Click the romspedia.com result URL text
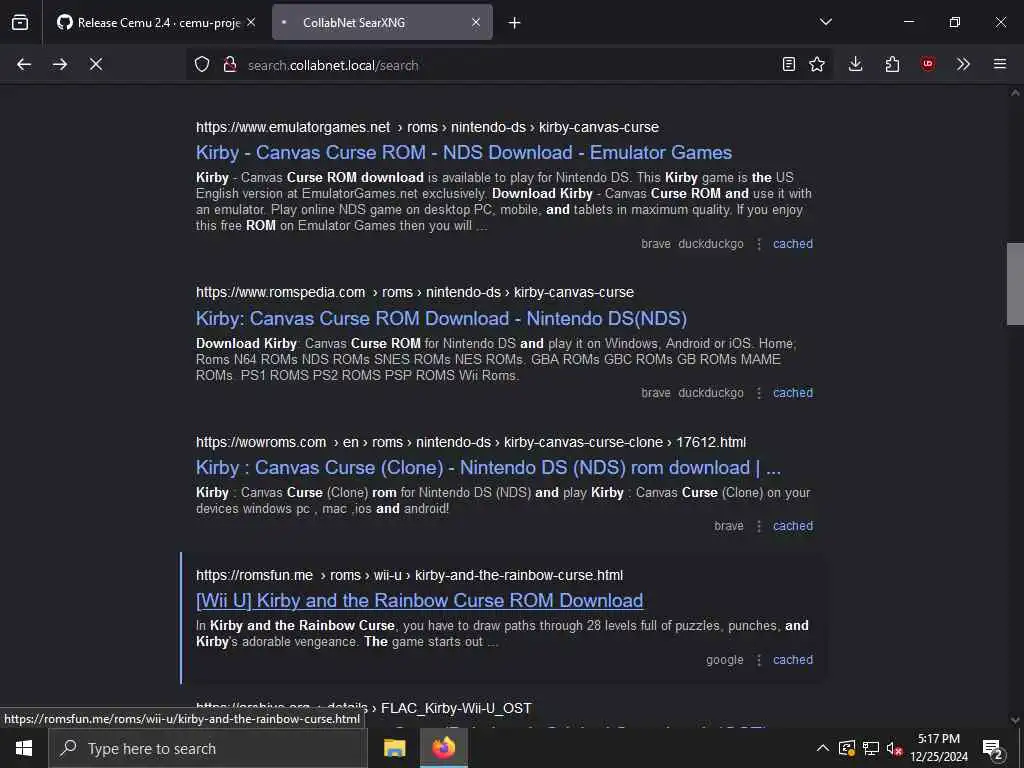This screenshot has height=768, width=1024. point(415,292)
